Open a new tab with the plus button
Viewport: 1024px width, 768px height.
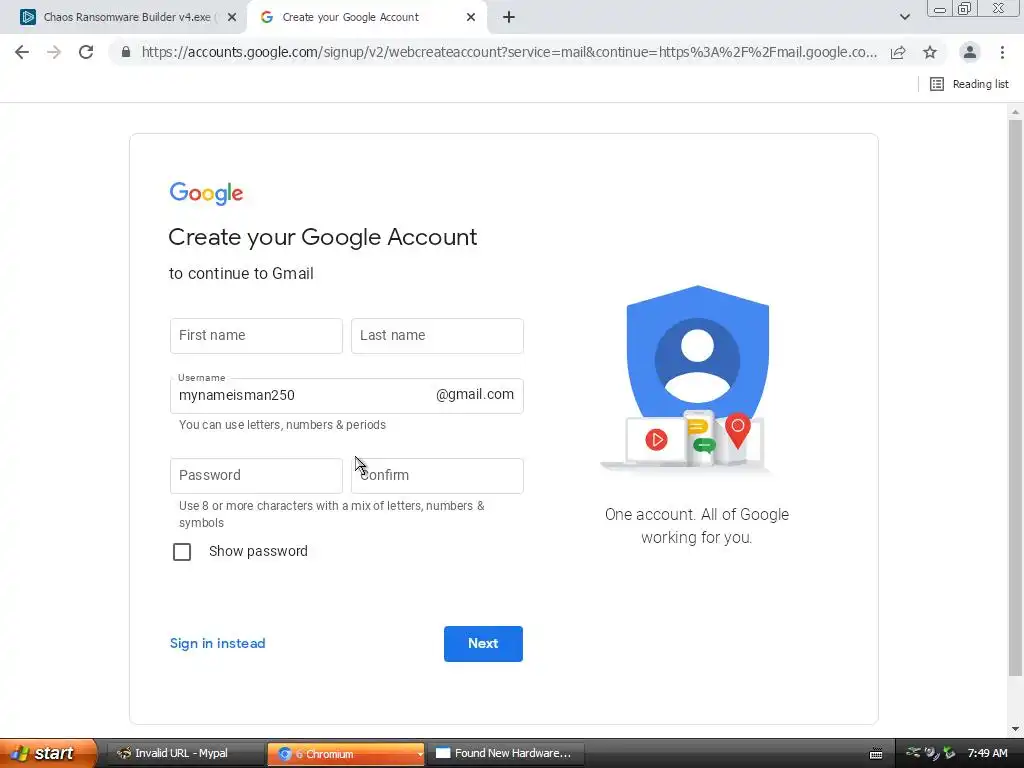[x=509, y=18]
